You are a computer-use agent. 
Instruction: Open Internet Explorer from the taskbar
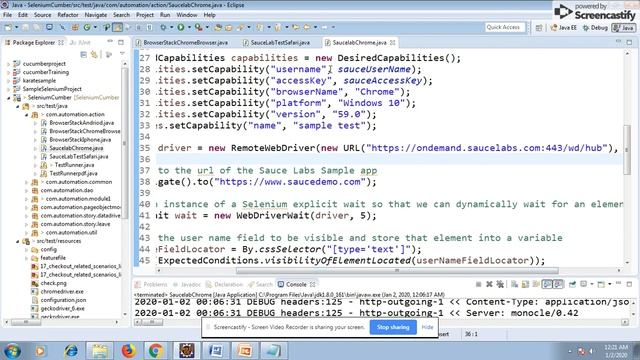pos(71,351)
